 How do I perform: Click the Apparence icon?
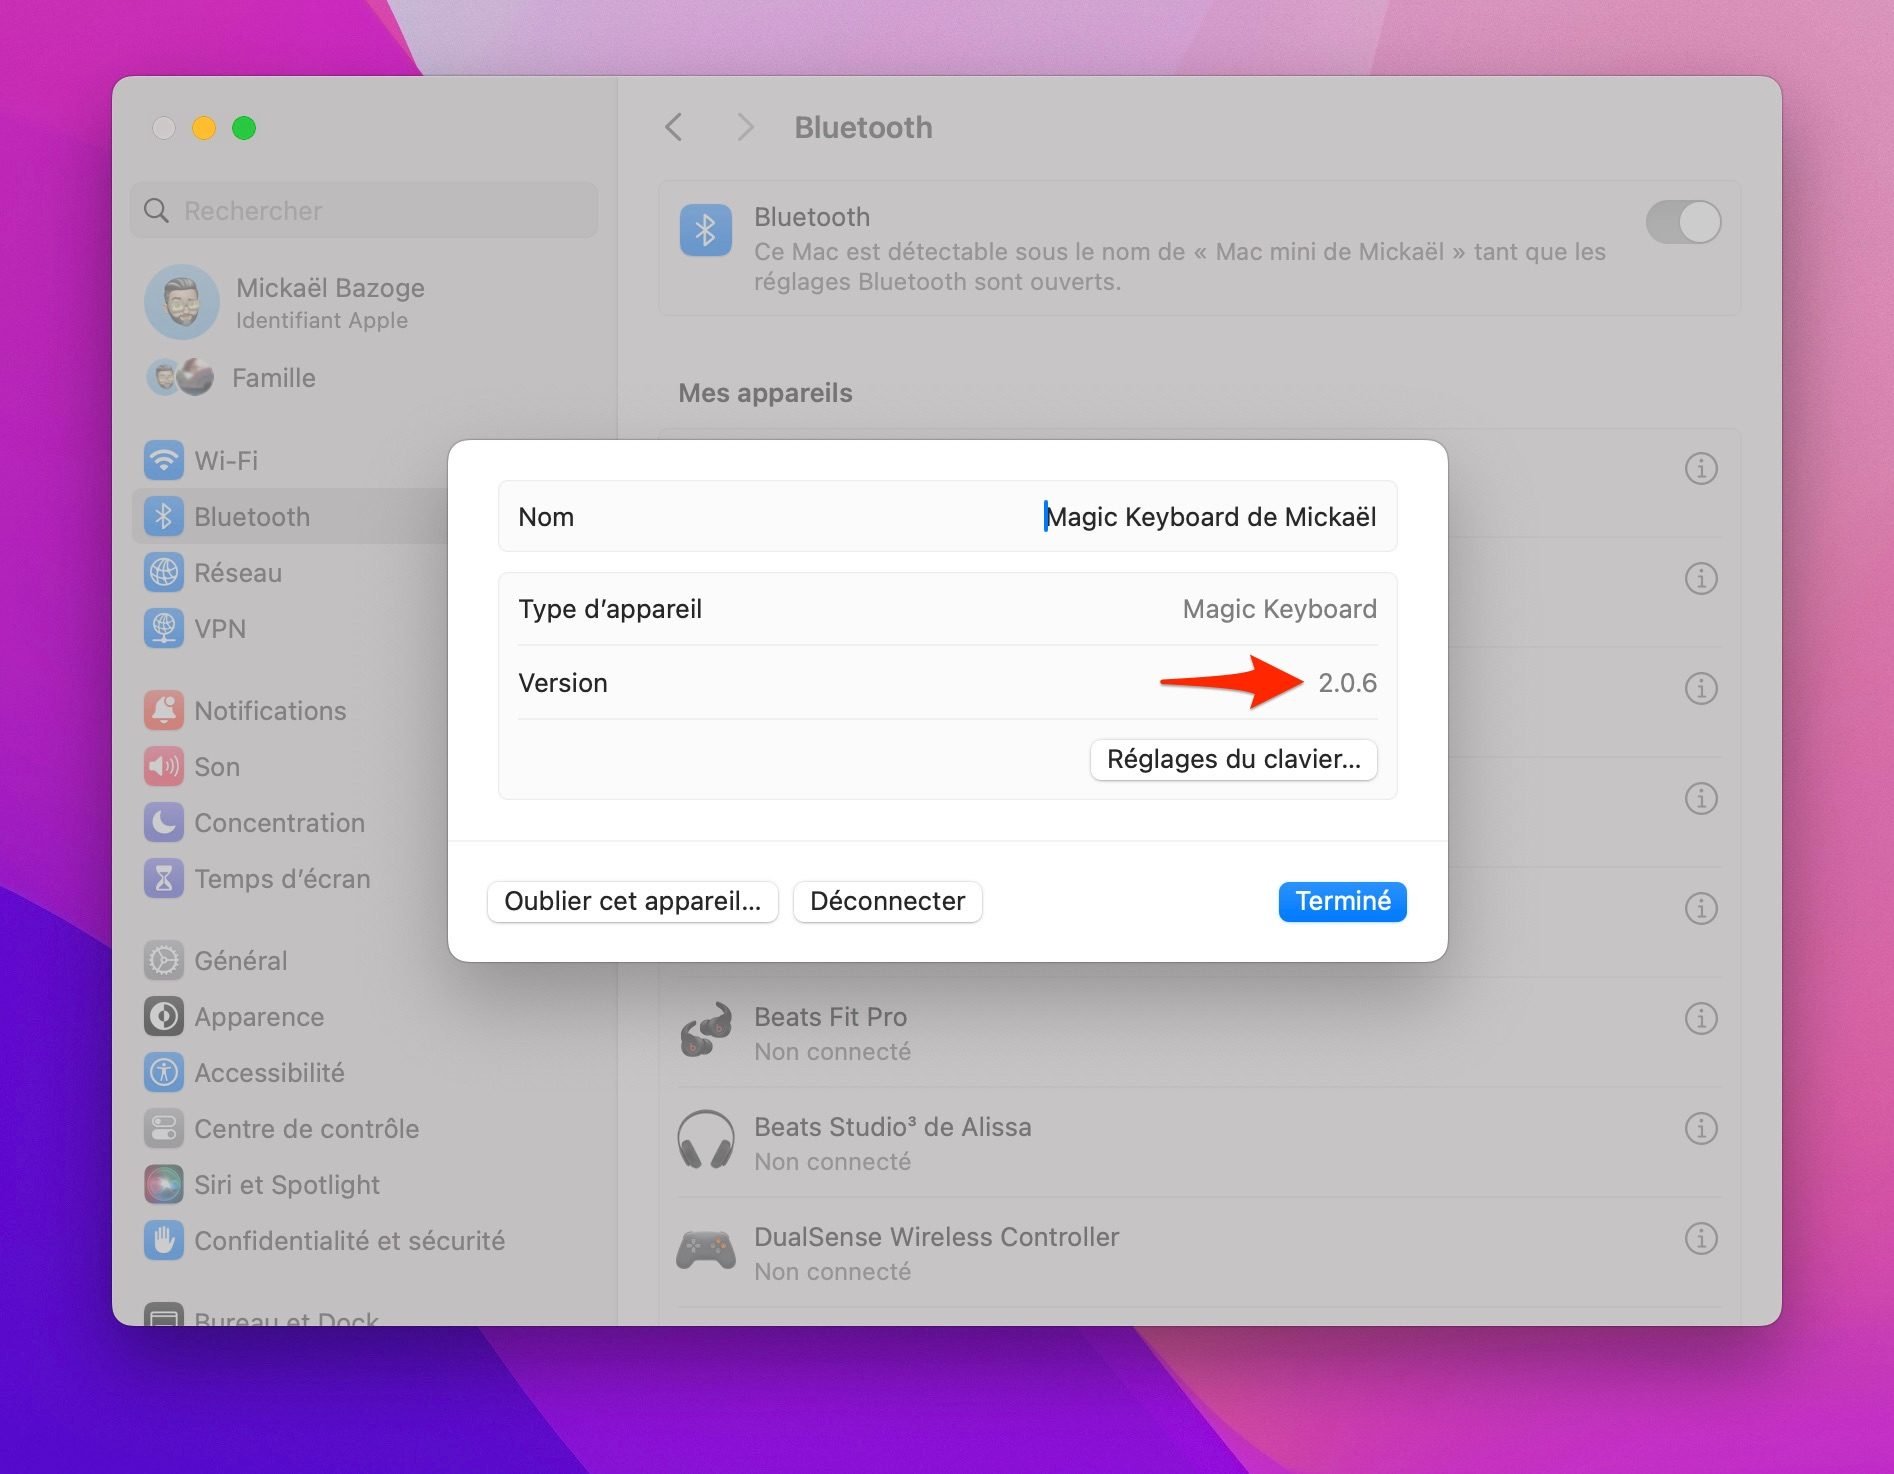[x=164, y=1016]
